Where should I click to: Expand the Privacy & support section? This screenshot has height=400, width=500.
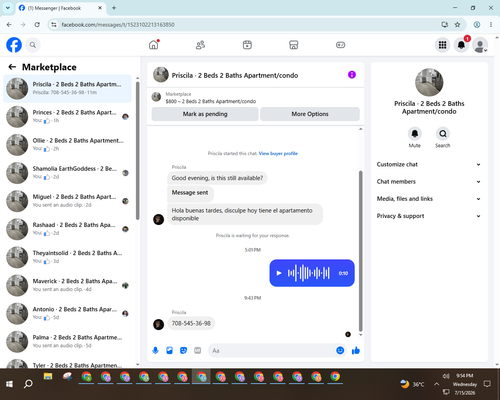pos(429,216)
